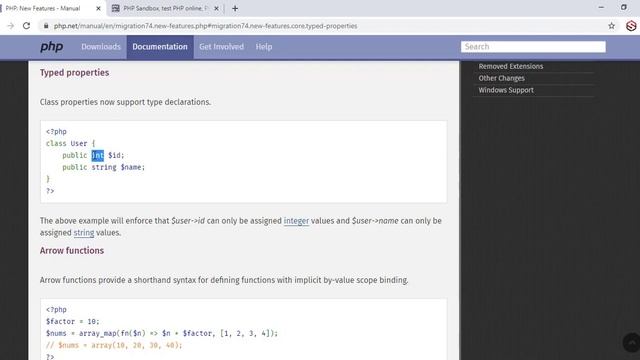Click the scroll-to-top arrow button
This screenshot has height=360, width=640.
point(631,342)
